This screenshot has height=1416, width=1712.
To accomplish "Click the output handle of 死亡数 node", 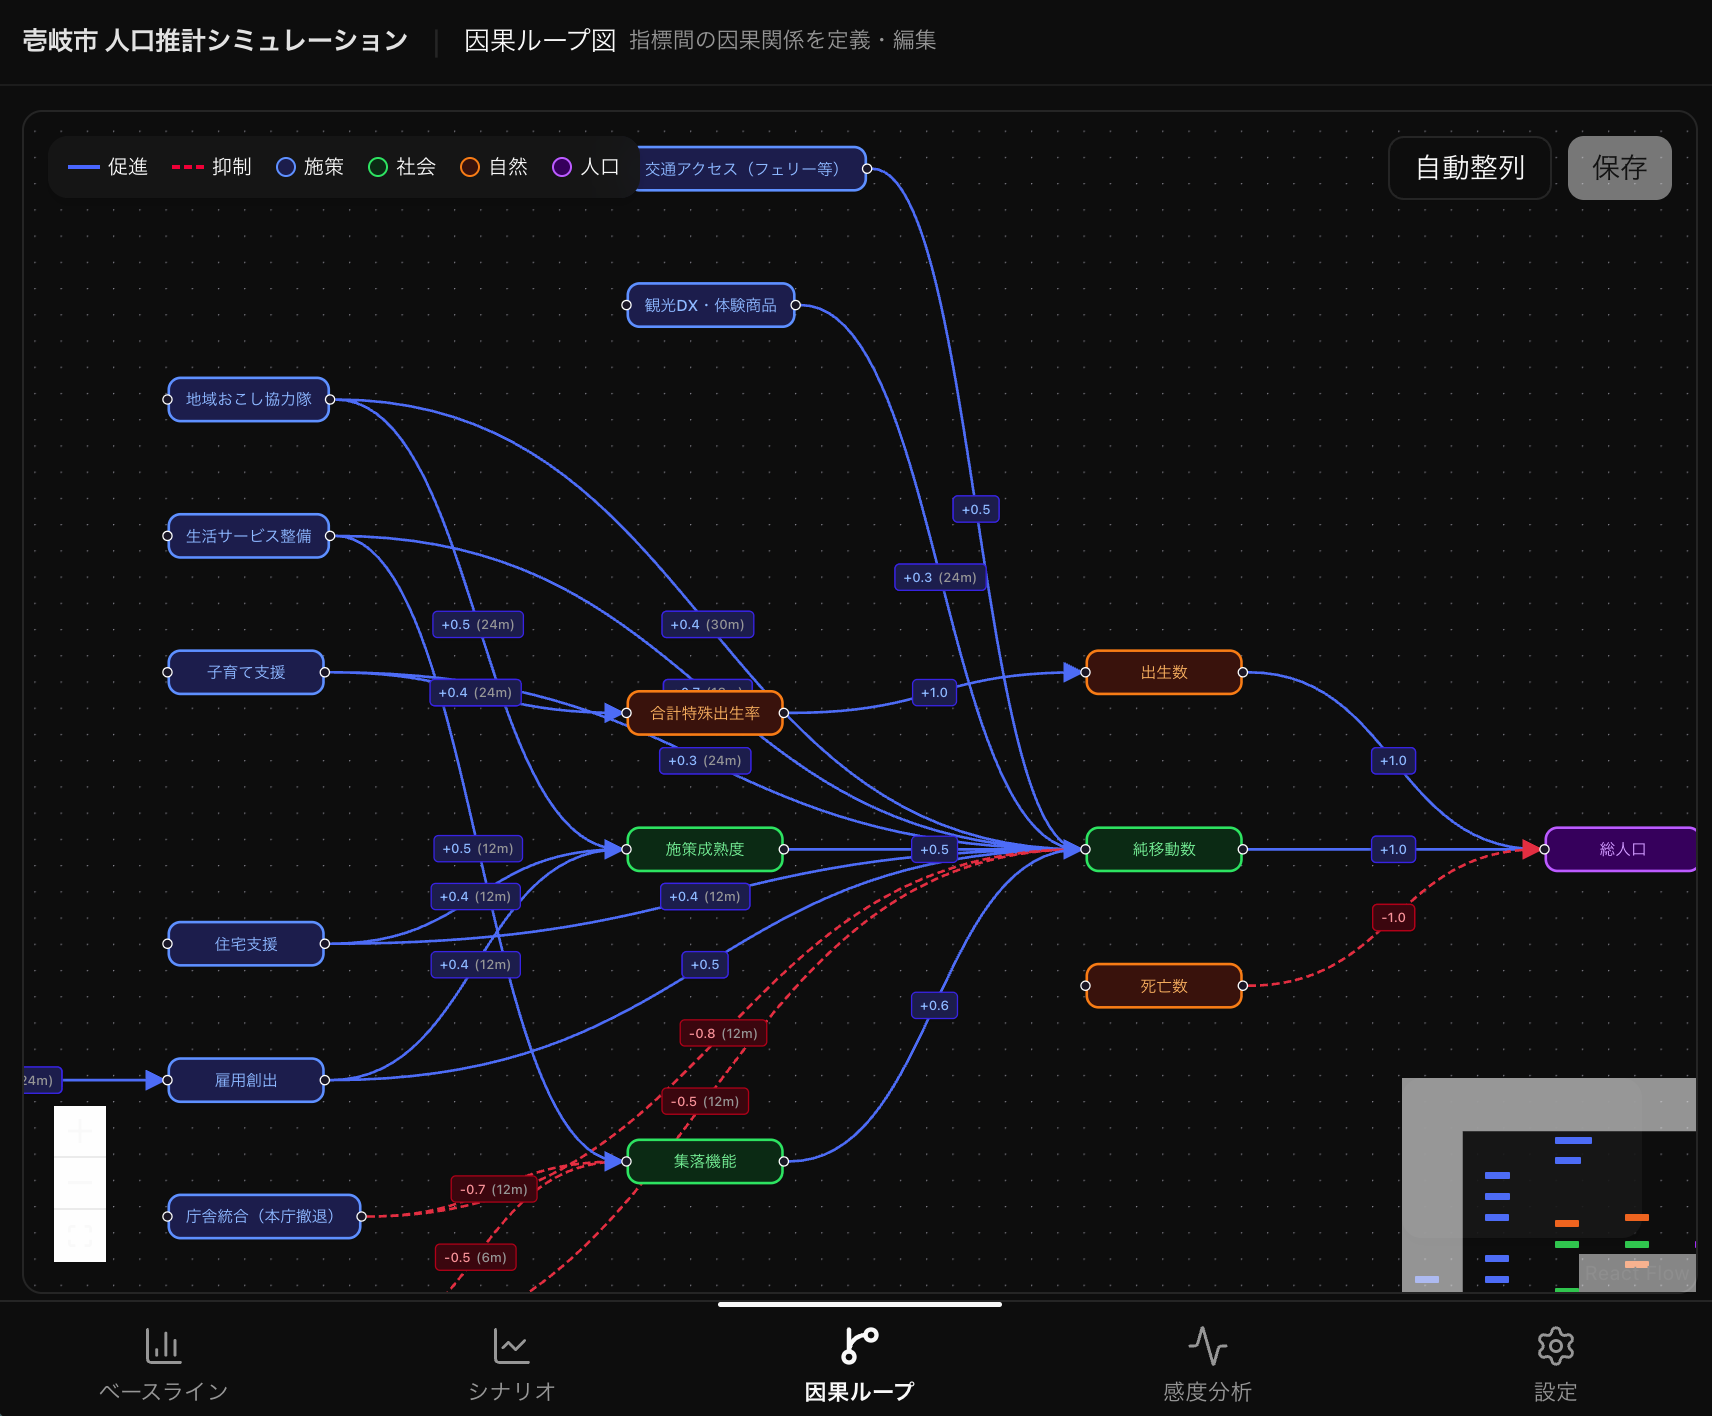I will click(1242, 986).
